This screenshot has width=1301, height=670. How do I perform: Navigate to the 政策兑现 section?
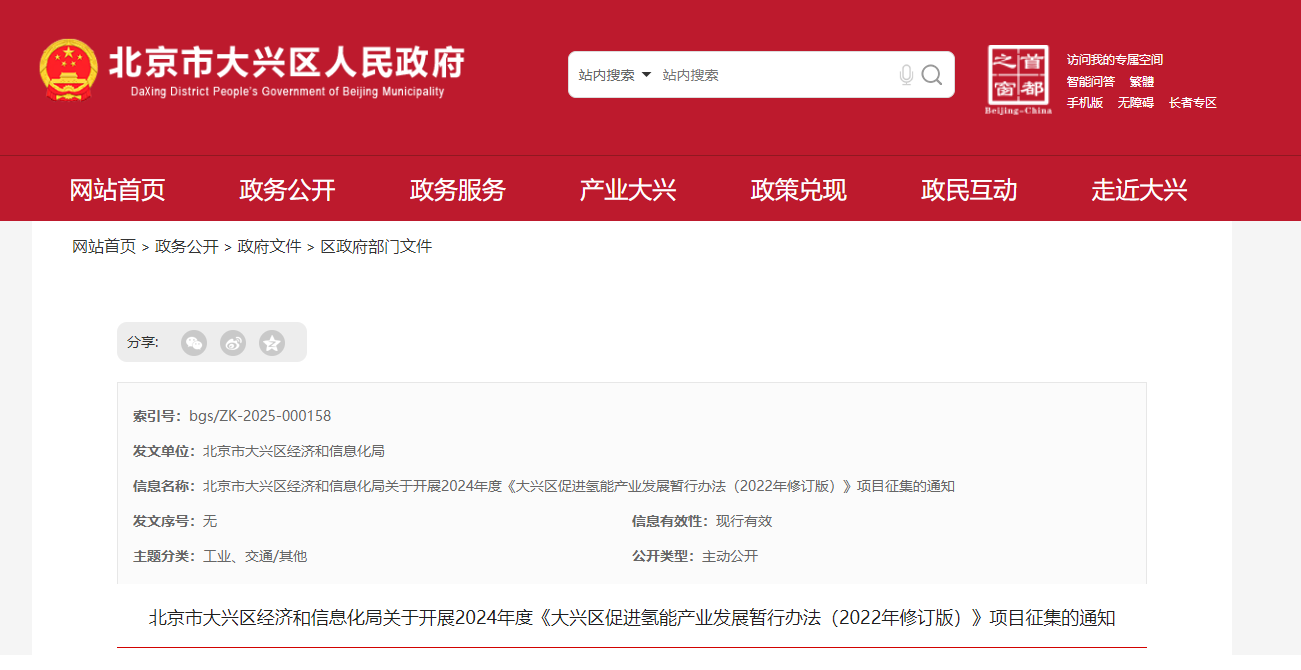(799, 190)
